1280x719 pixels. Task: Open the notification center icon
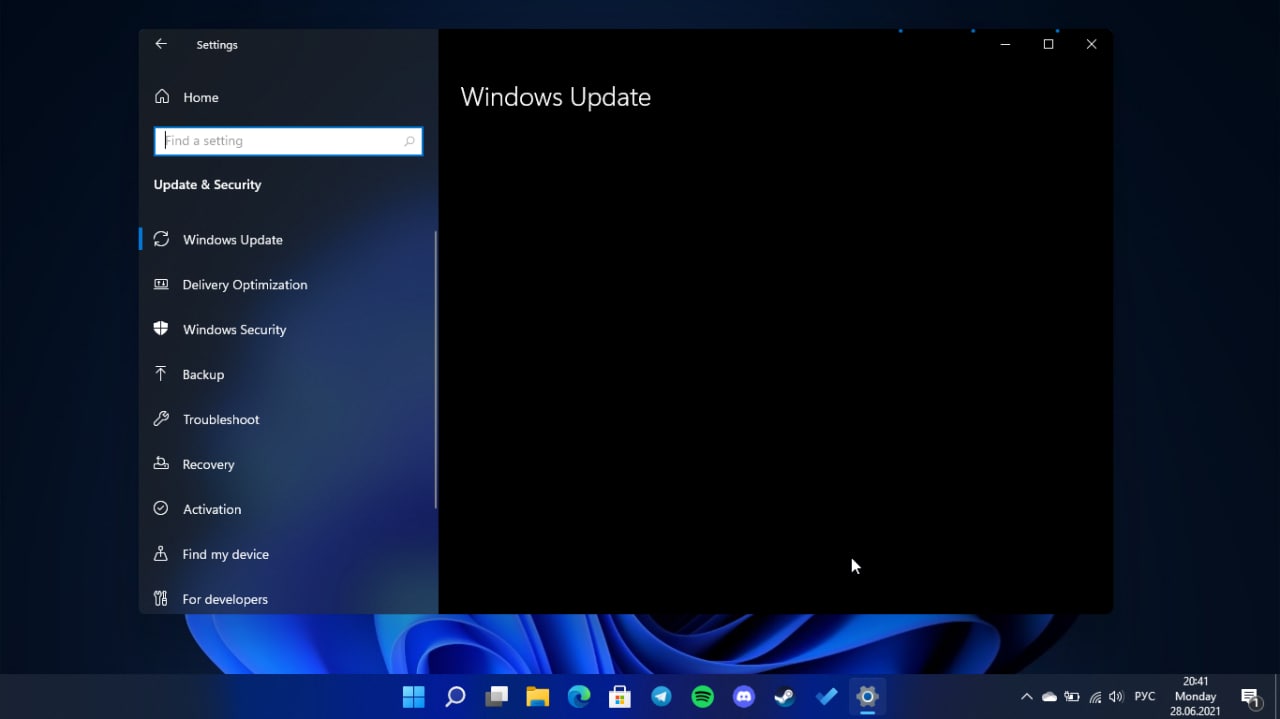pyautogui.click(x=1250, y=697)
